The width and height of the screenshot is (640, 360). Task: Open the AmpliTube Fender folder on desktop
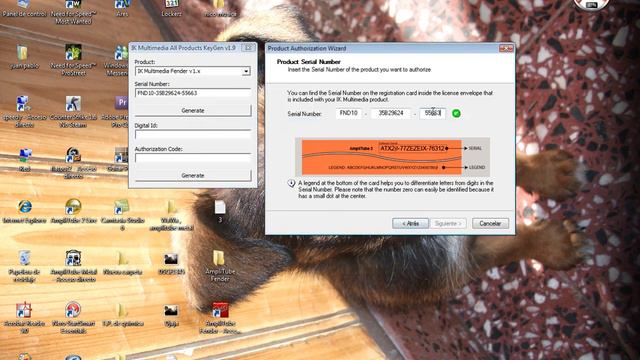[x=219, y=258]
